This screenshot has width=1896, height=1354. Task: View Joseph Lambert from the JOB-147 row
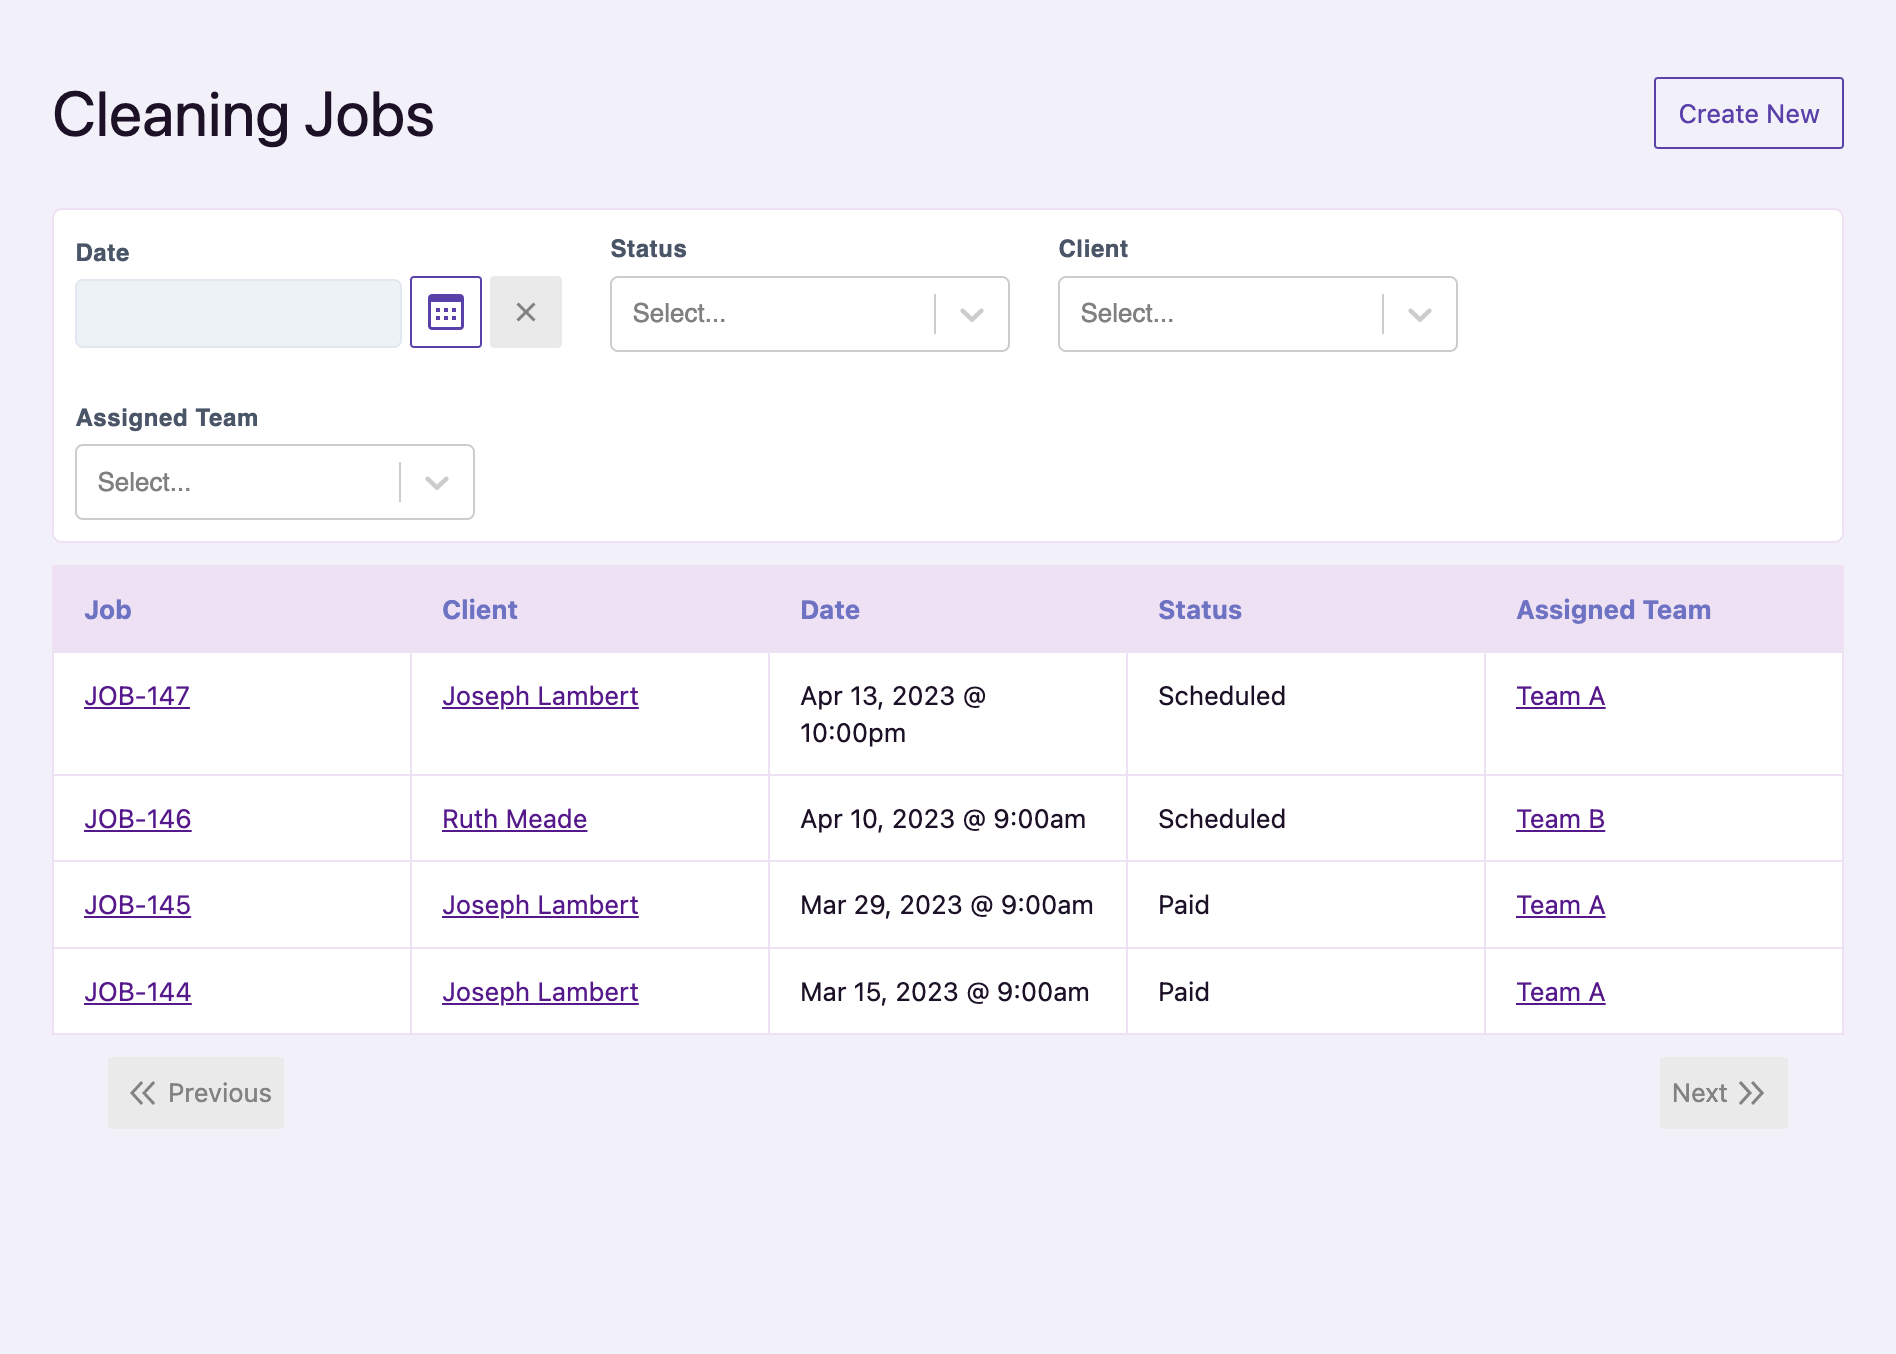coord(539,696)
